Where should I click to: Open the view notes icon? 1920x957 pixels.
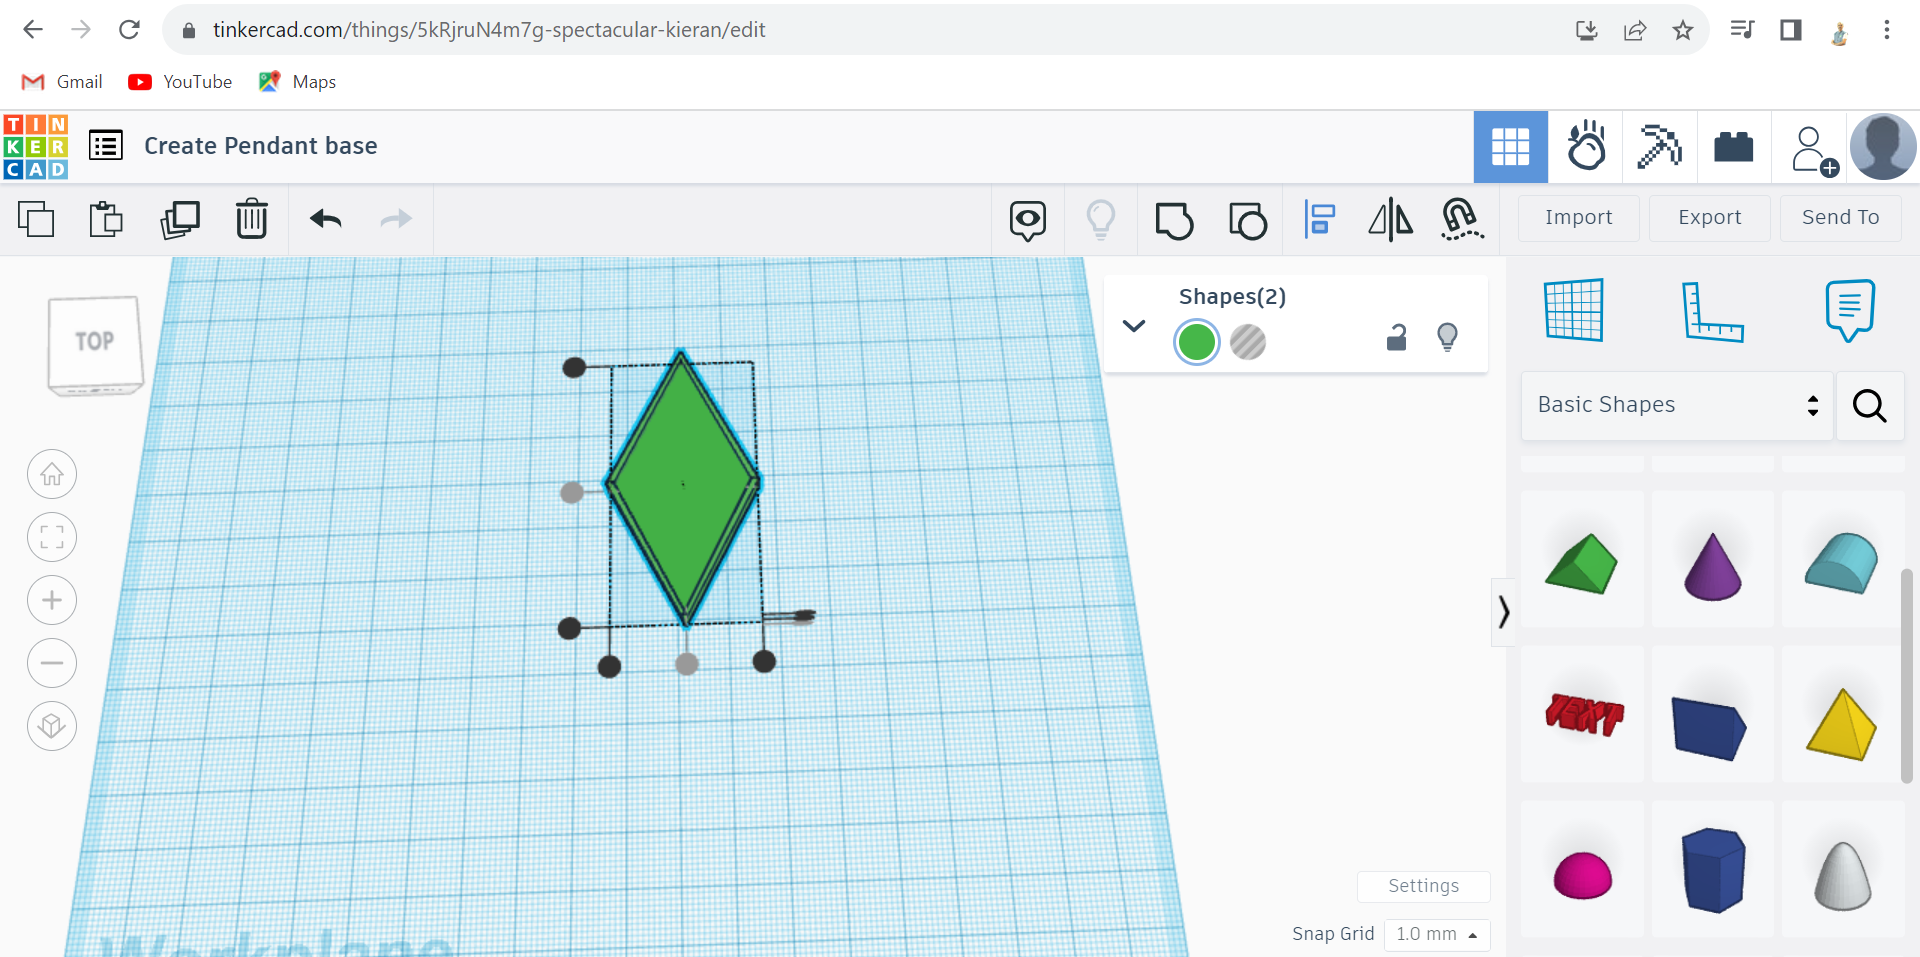tap(1028, 220)
